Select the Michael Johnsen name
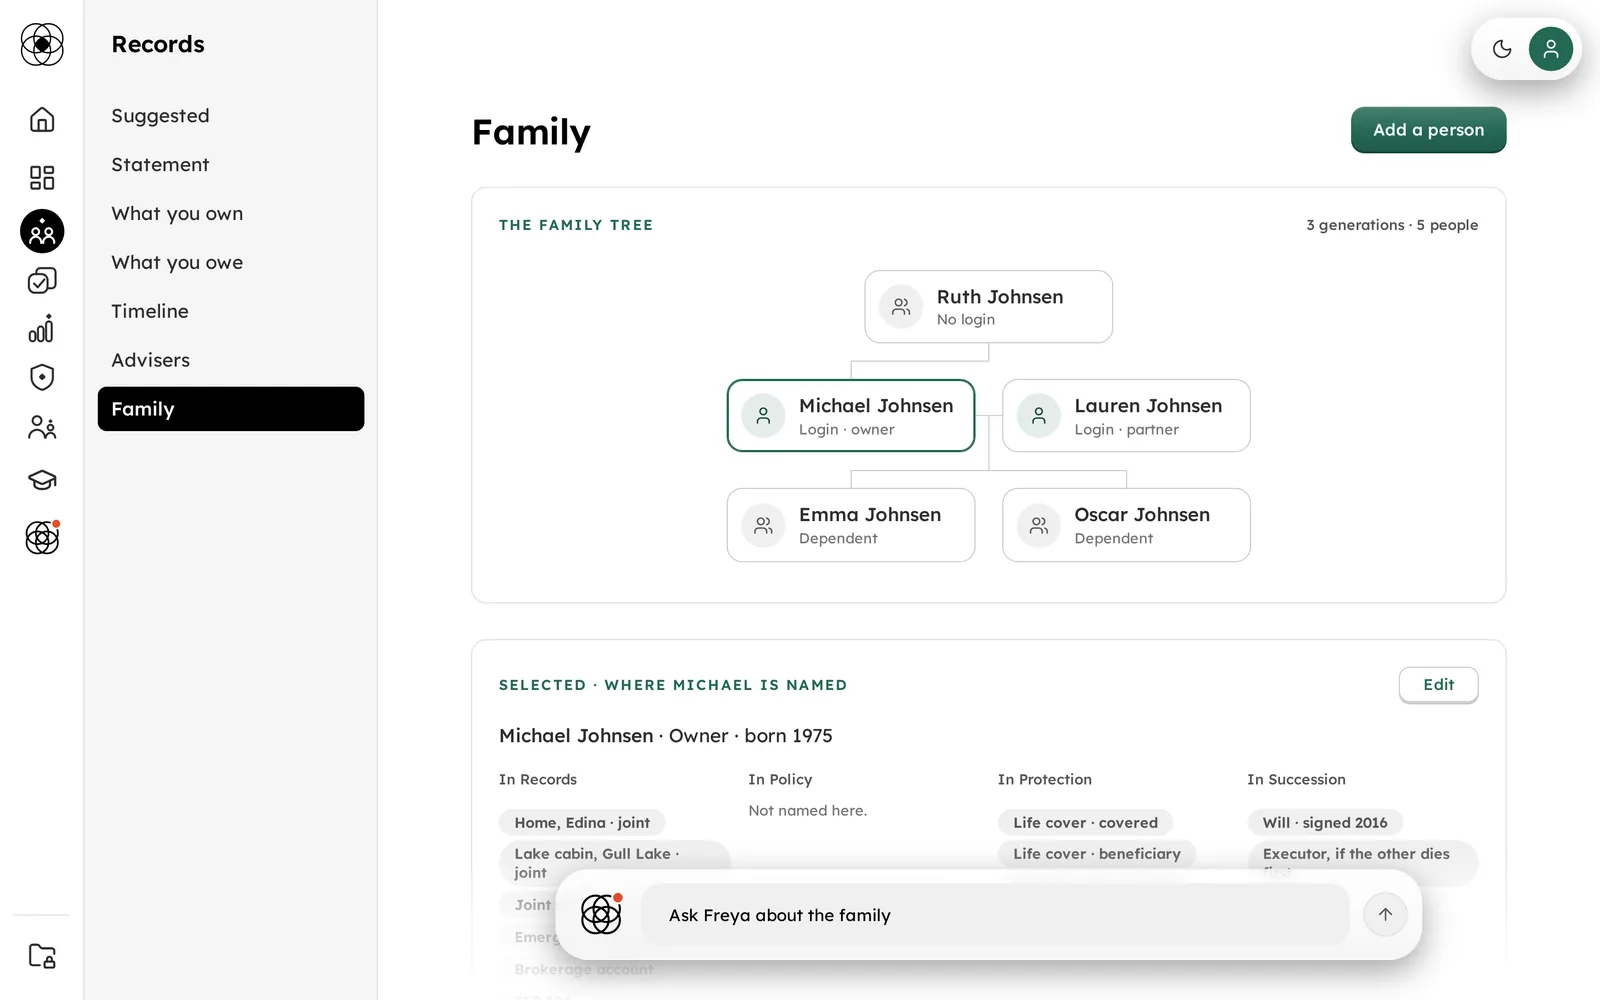 [x=876, y=406]
